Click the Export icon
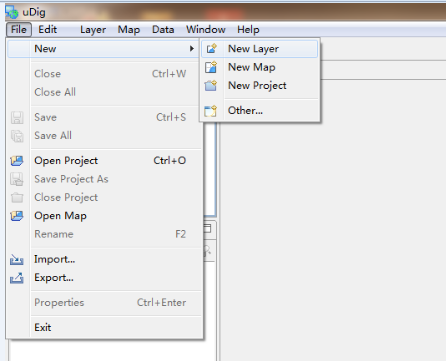Image resolution: width=446 pixels, height=361 pixels. [17, 278]
